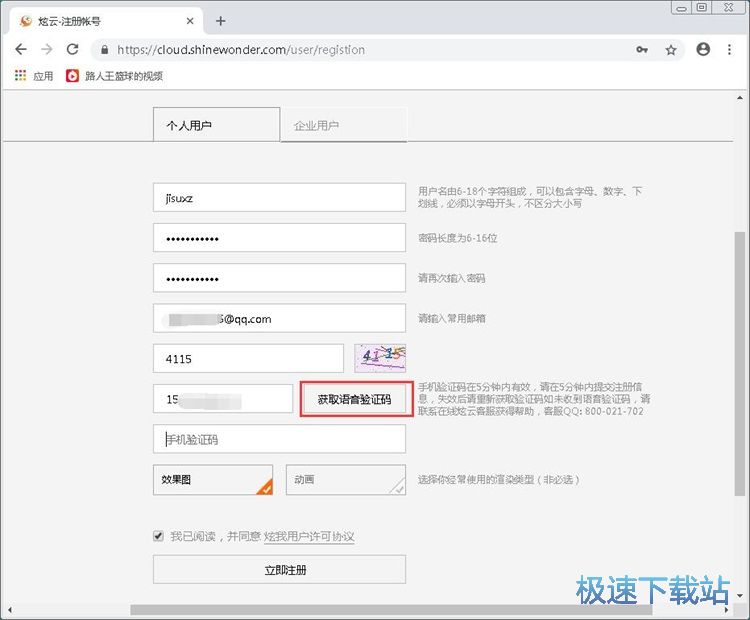The width and height of the screenshot is (750, 620).
Task: Open the Chrome profile avatar
Action: [703, 49]
